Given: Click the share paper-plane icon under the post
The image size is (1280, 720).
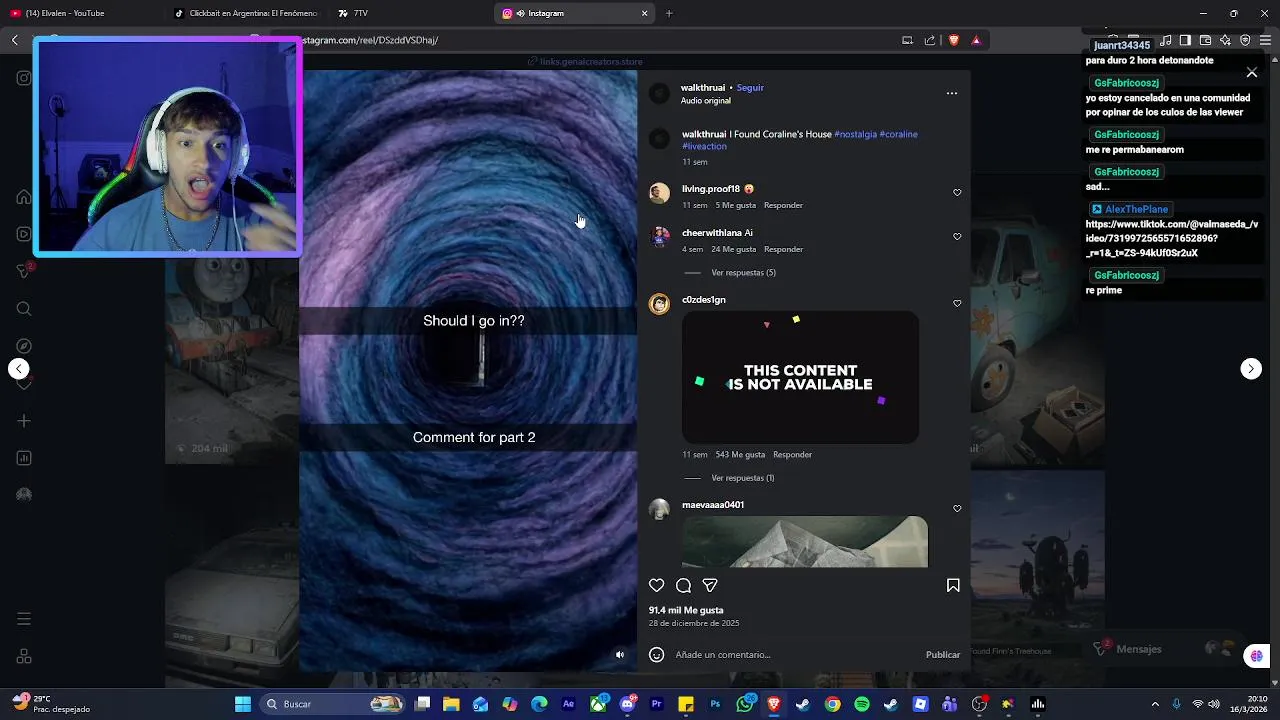Looking at the screenshot, I should [x=710, y=586].
